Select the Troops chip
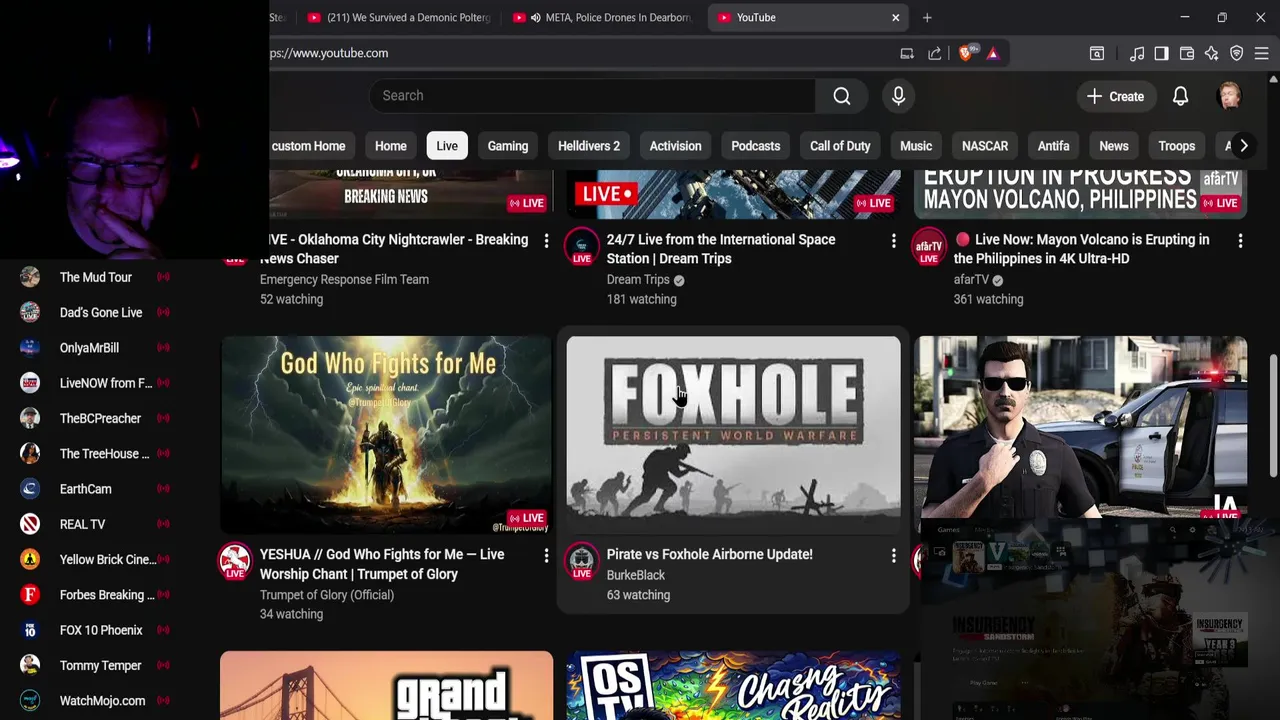This screenshot has width=1280, height=720. click(x=1176, y=146)
